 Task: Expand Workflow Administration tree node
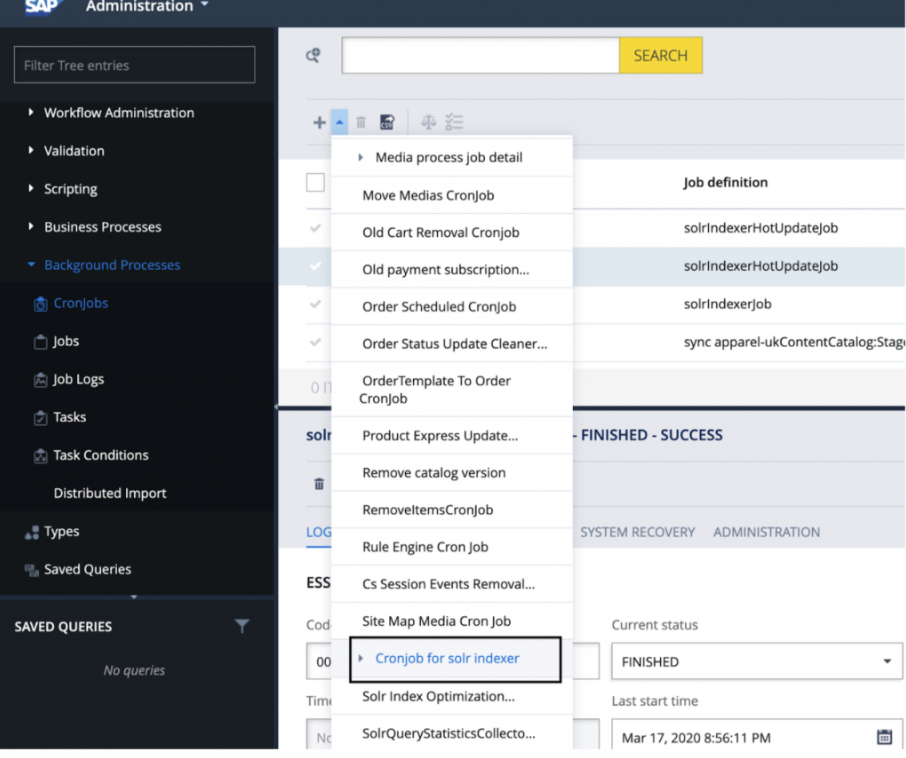(x=31, y=112)
